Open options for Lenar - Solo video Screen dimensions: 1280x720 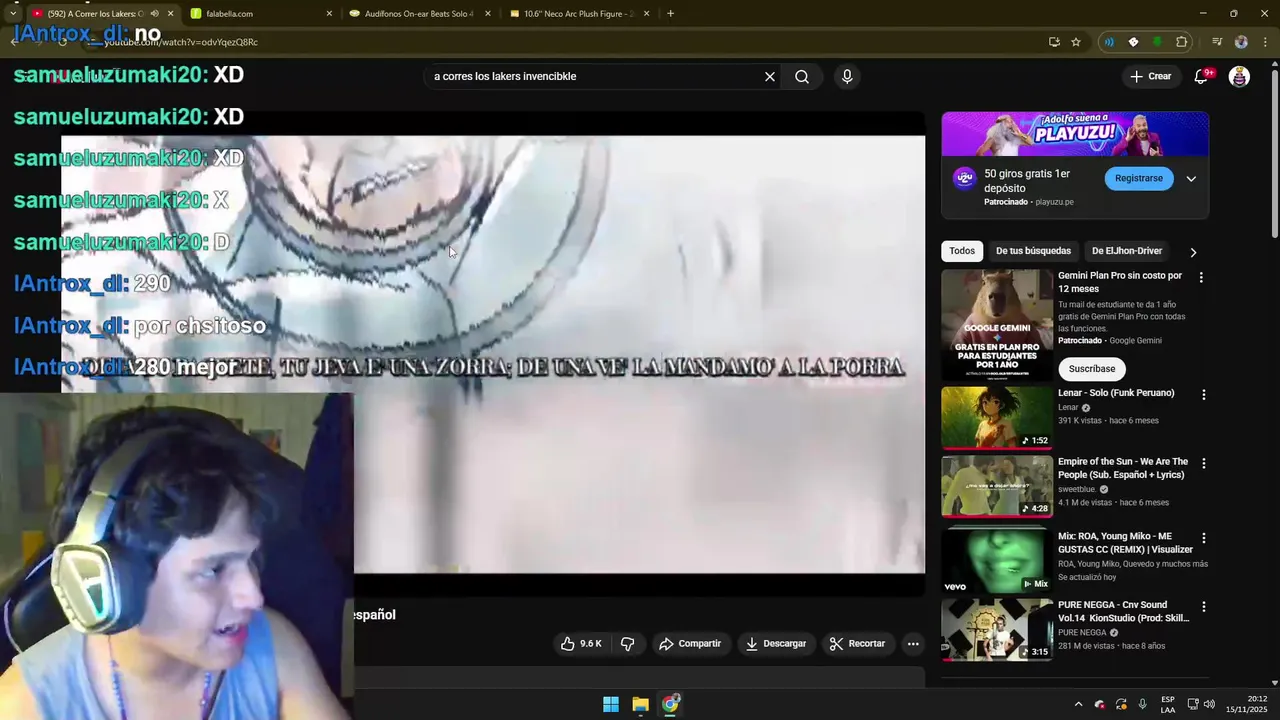[x=1203, y=395]
